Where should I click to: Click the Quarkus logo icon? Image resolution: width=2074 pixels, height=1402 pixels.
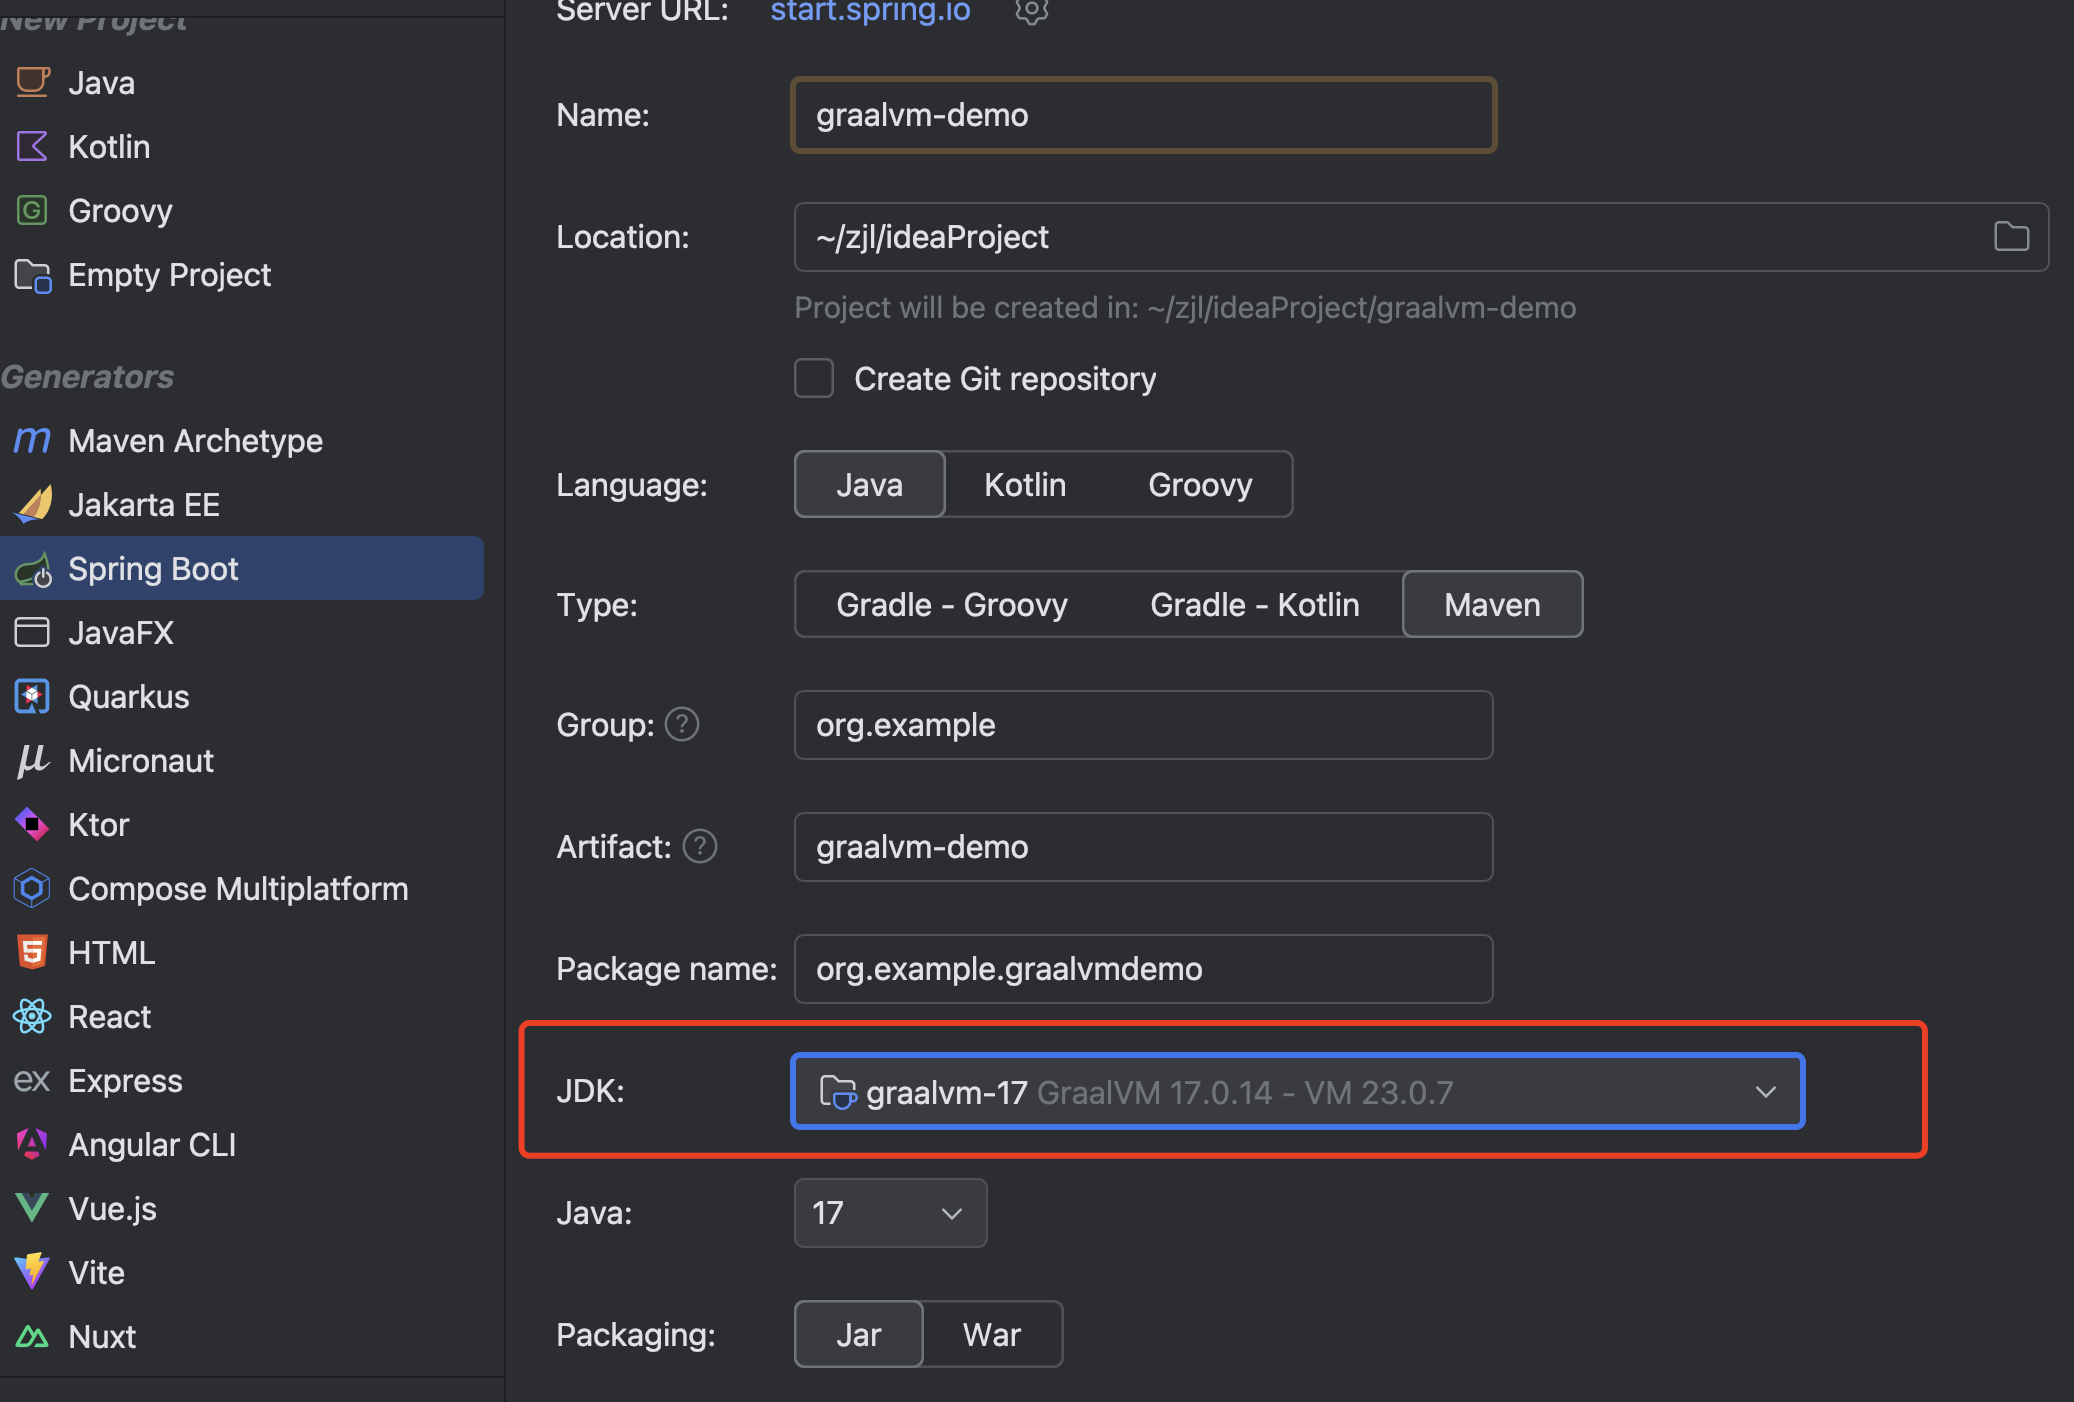(x=32, y=696)
